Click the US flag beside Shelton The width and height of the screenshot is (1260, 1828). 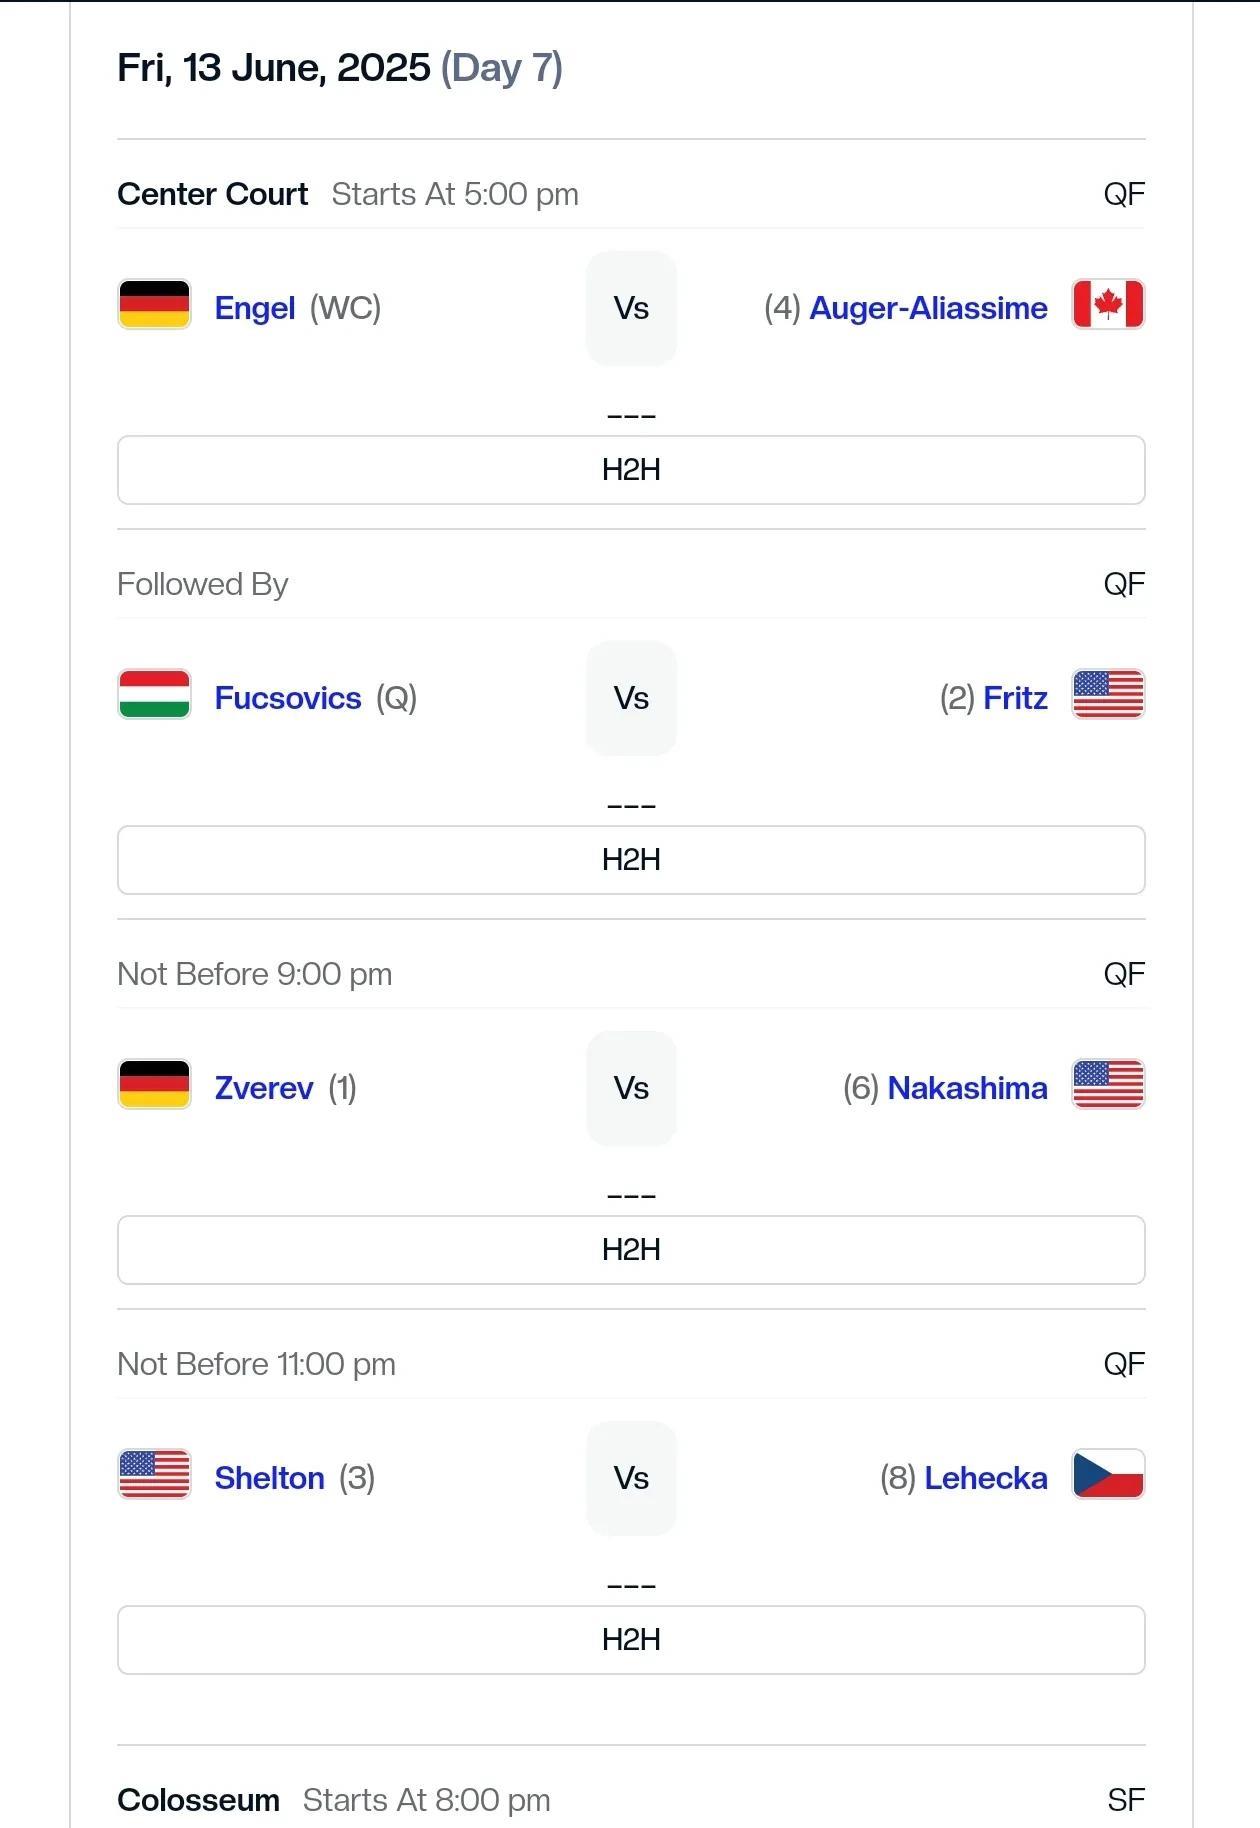pyautogui.click(x=154, y=1475)
